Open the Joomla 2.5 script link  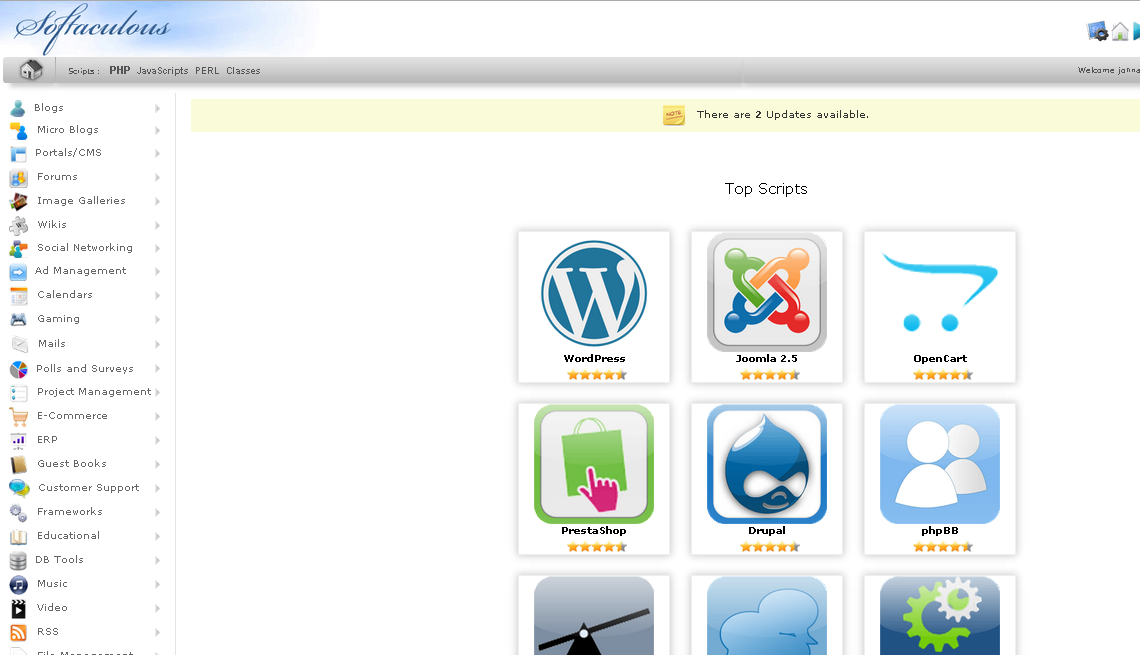click(x=766, y=358)
